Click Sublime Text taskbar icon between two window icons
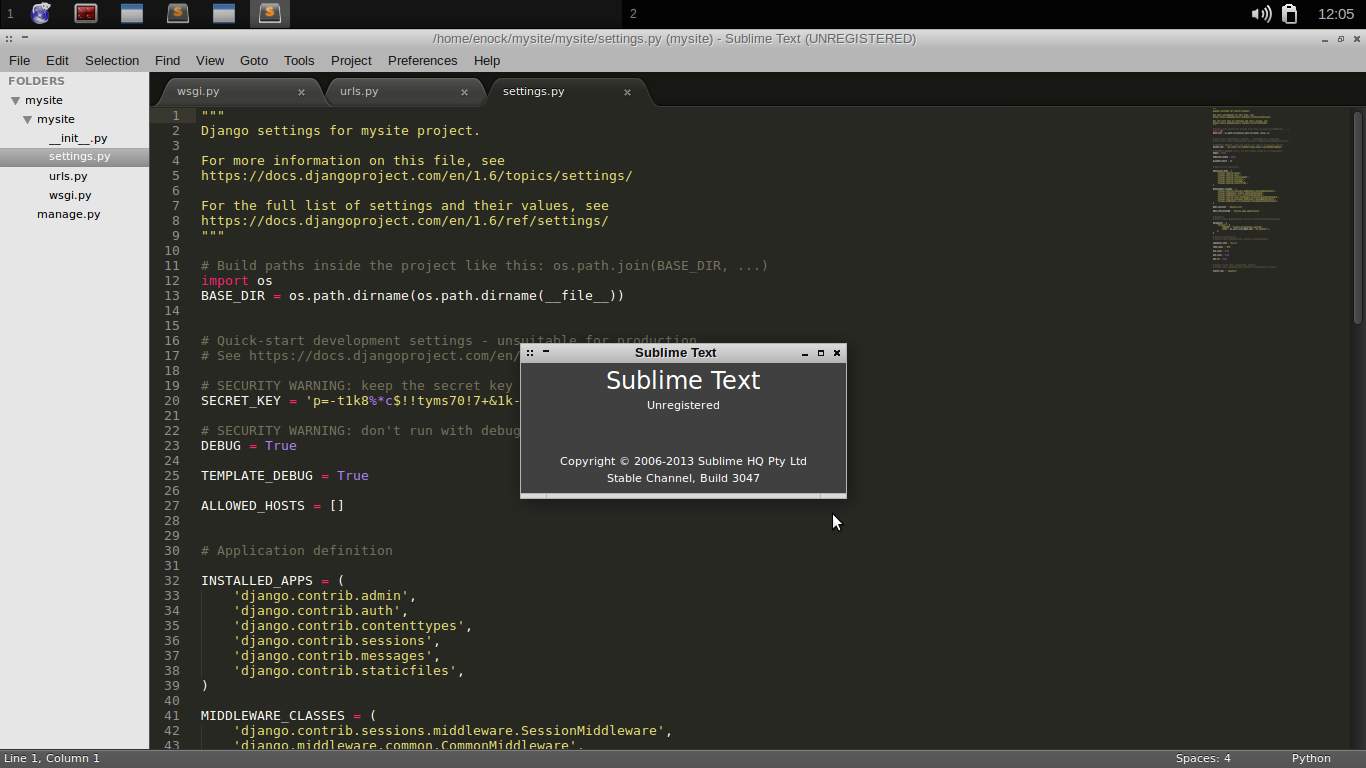The image size is (1366, 768). pyautogui.click(x=178, y=13)
